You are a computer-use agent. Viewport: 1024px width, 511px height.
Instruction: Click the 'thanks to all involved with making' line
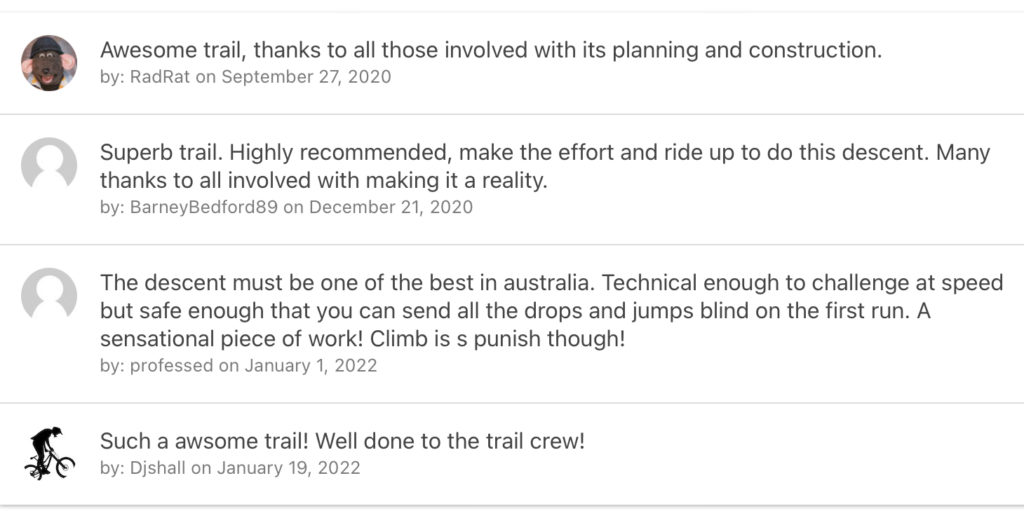[x=323, y=180]
